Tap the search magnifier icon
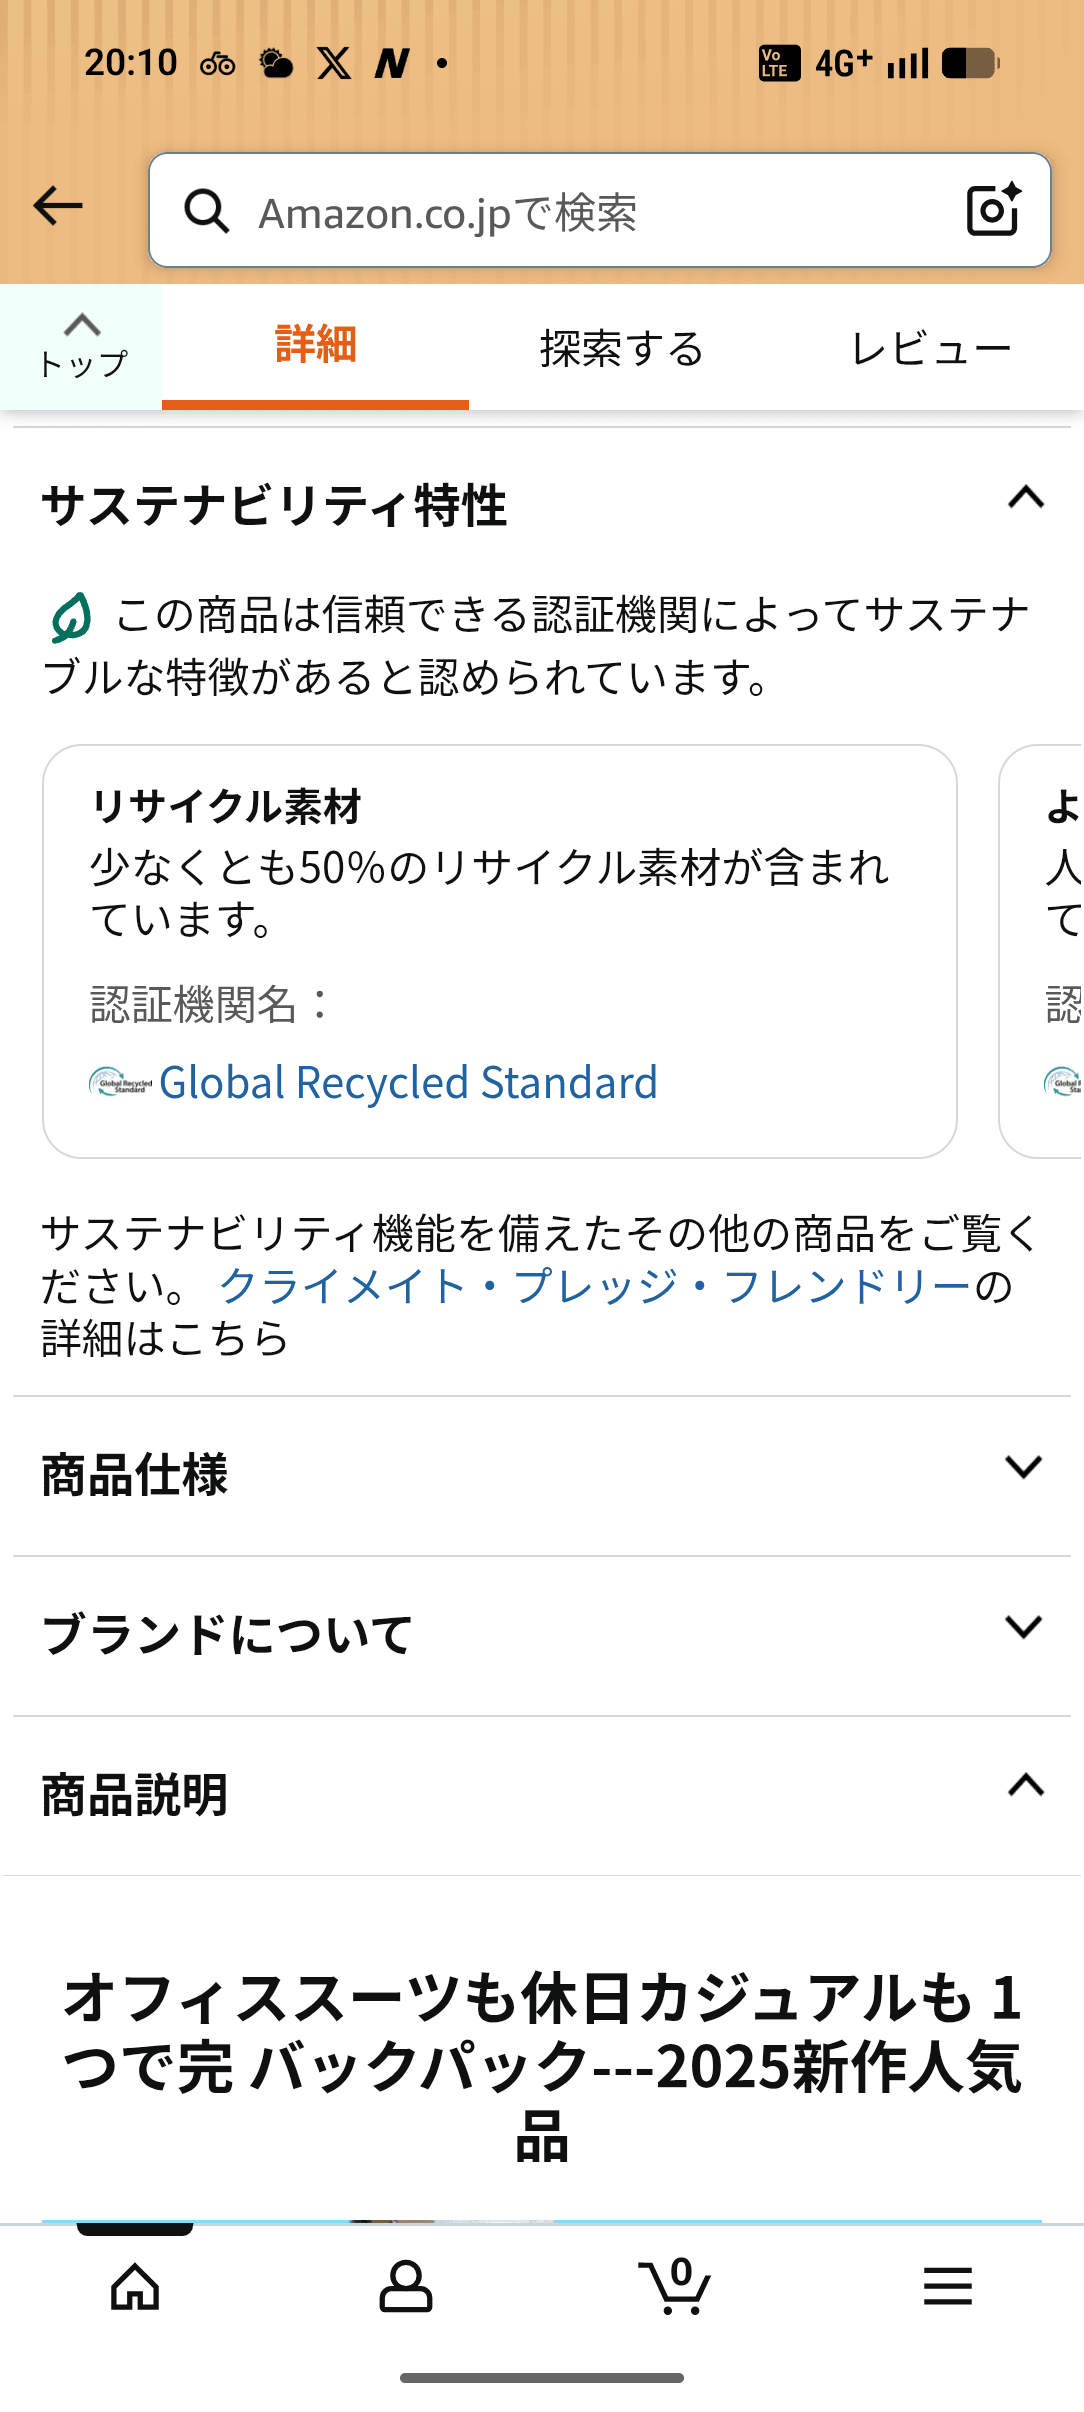The width and height of the screenshot is (1084, 2412). tap(207, 211)
